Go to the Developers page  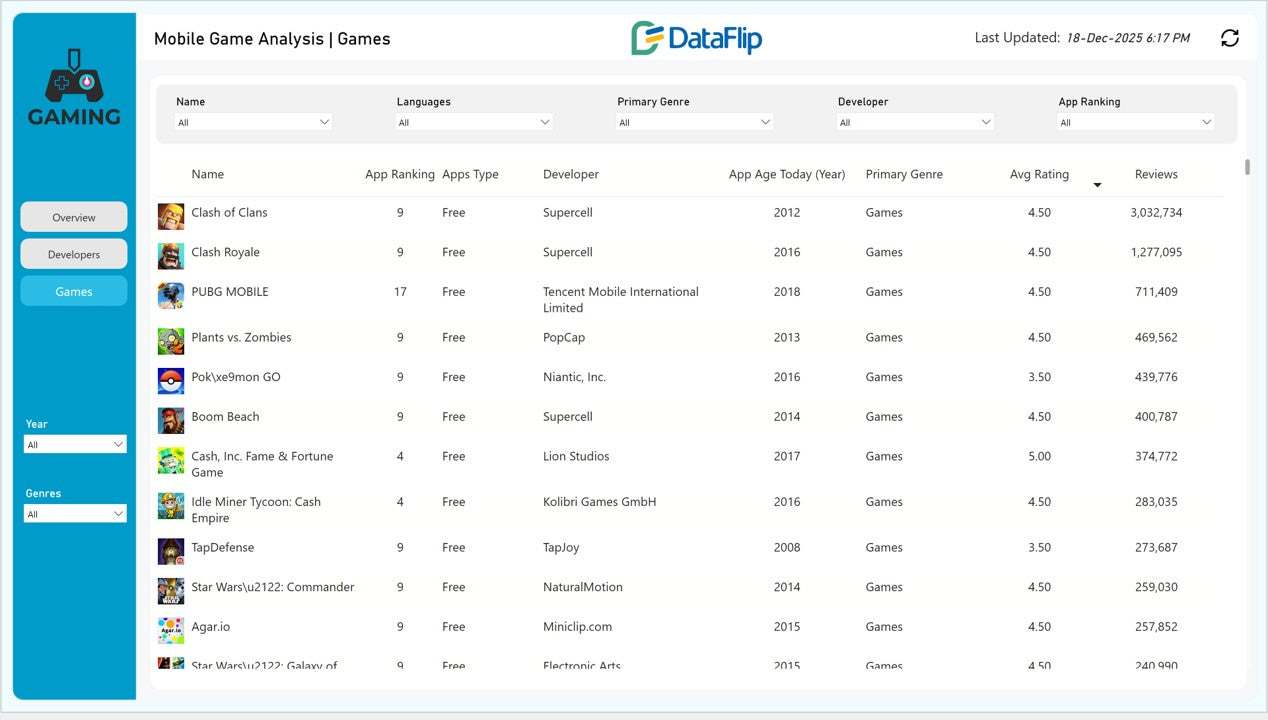pos(74,254)
